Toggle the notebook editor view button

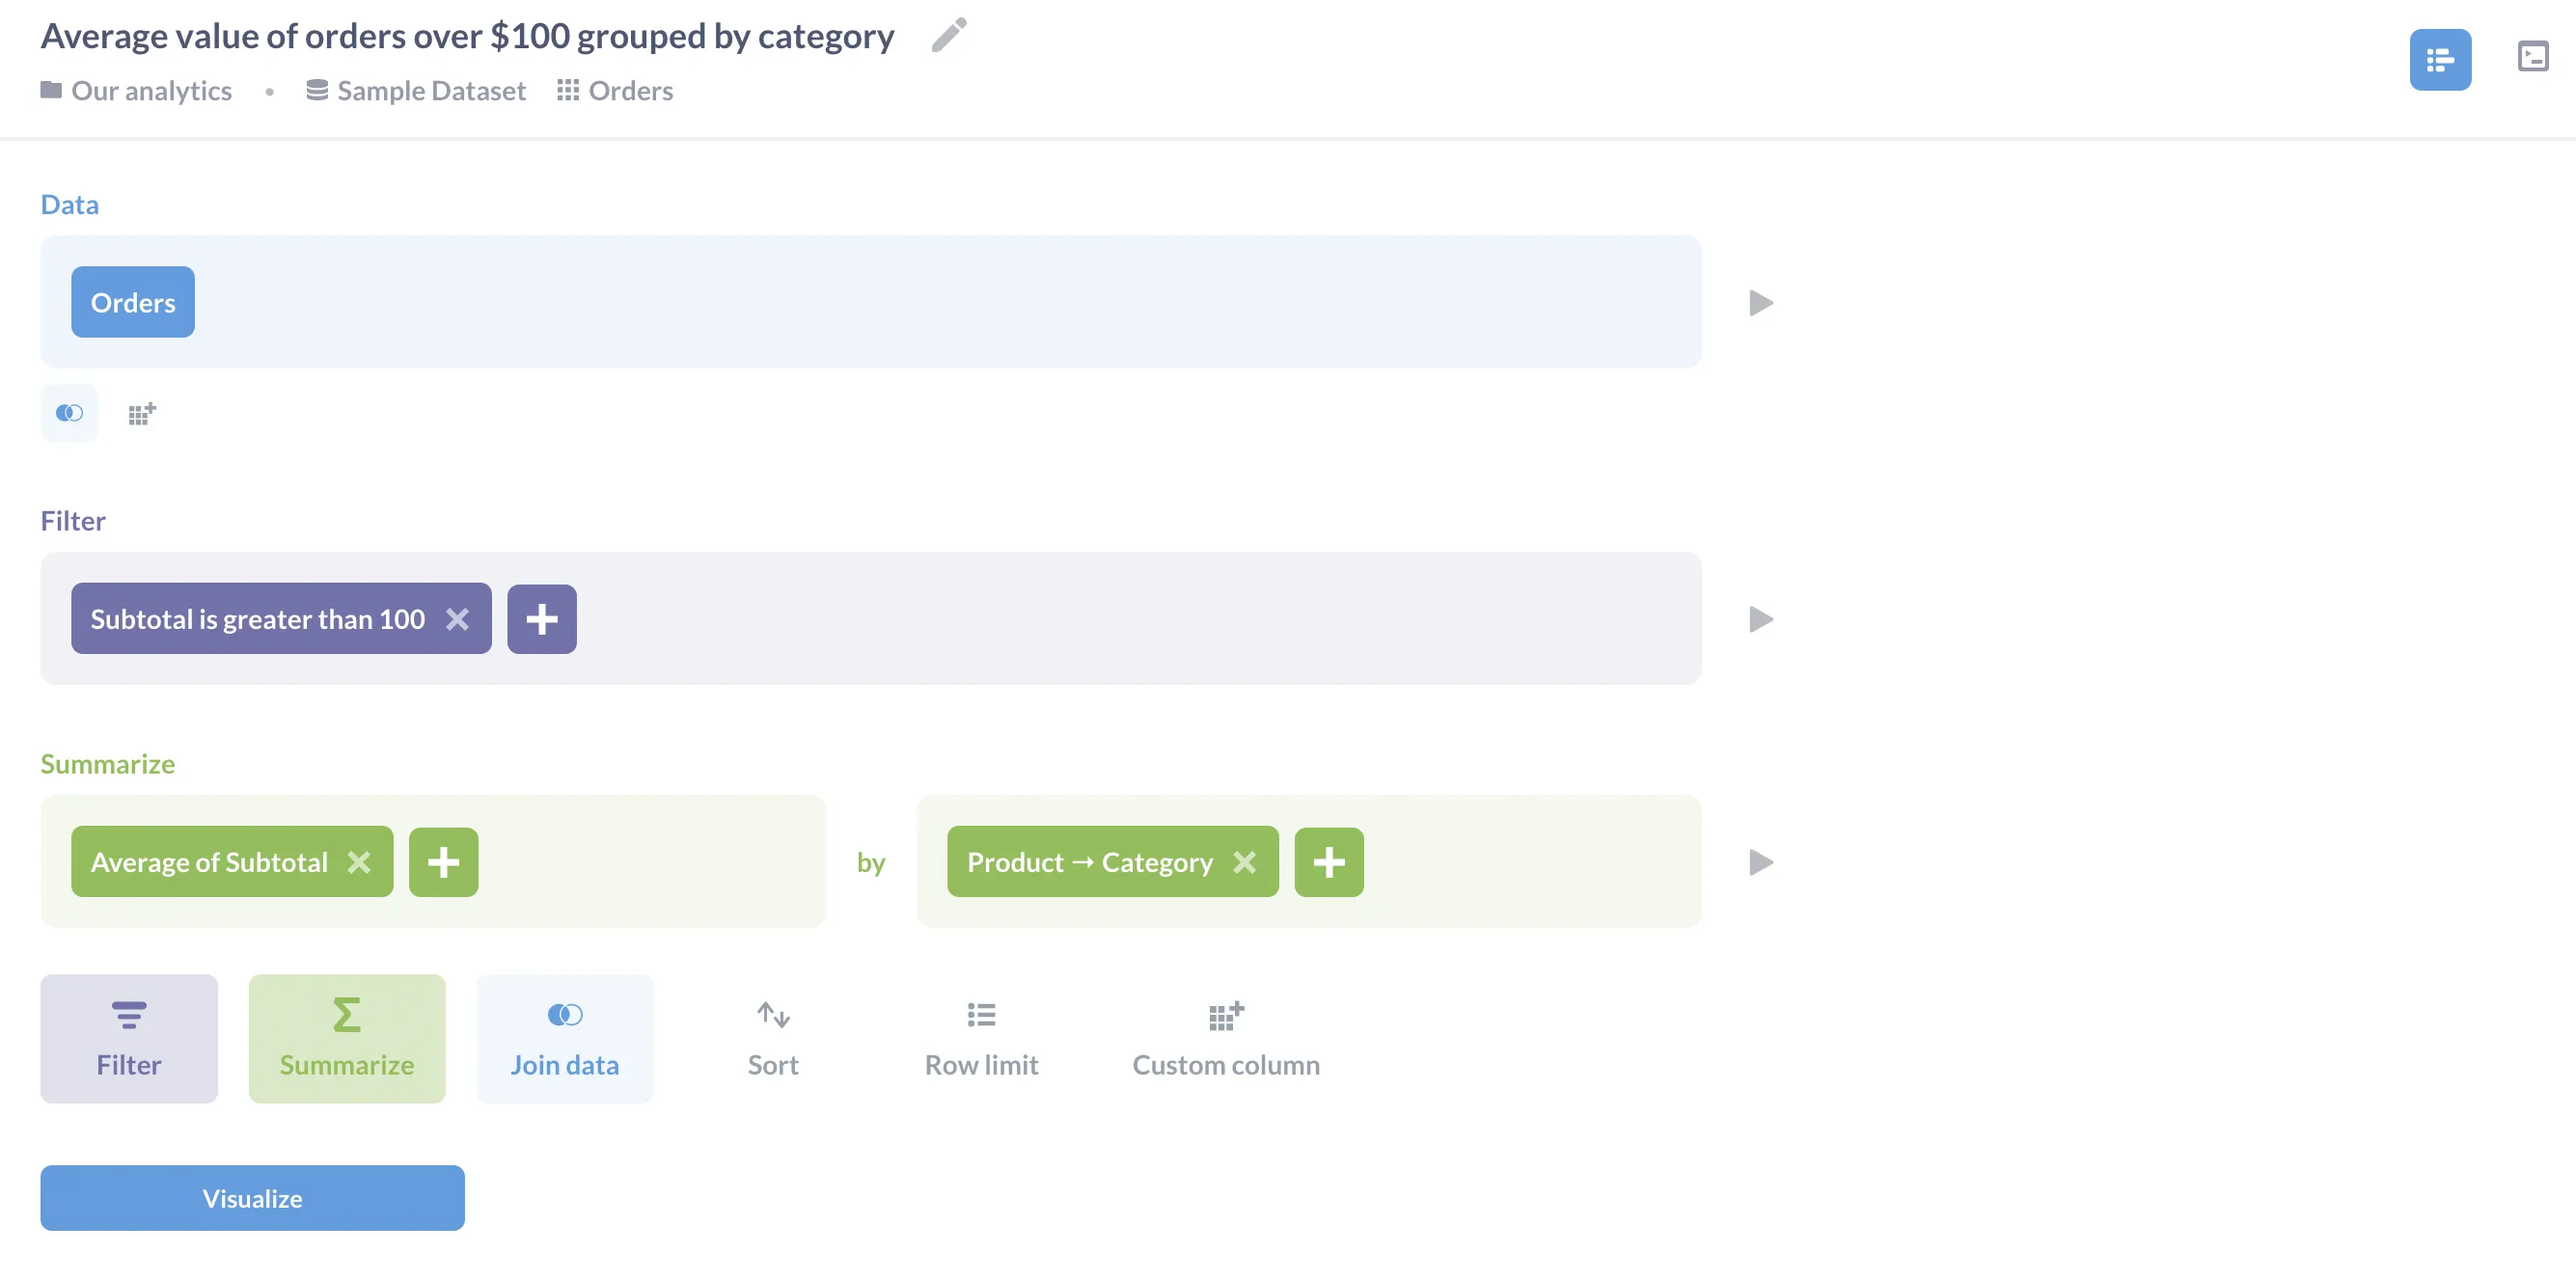coord(2440,60)
